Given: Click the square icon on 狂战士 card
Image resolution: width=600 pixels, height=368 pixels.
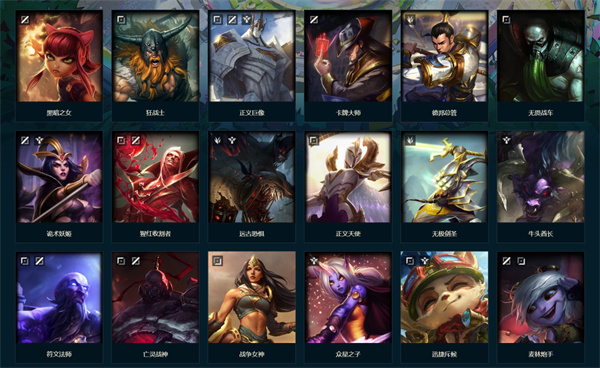Looking at the screenshot, I should coord(121,20).
